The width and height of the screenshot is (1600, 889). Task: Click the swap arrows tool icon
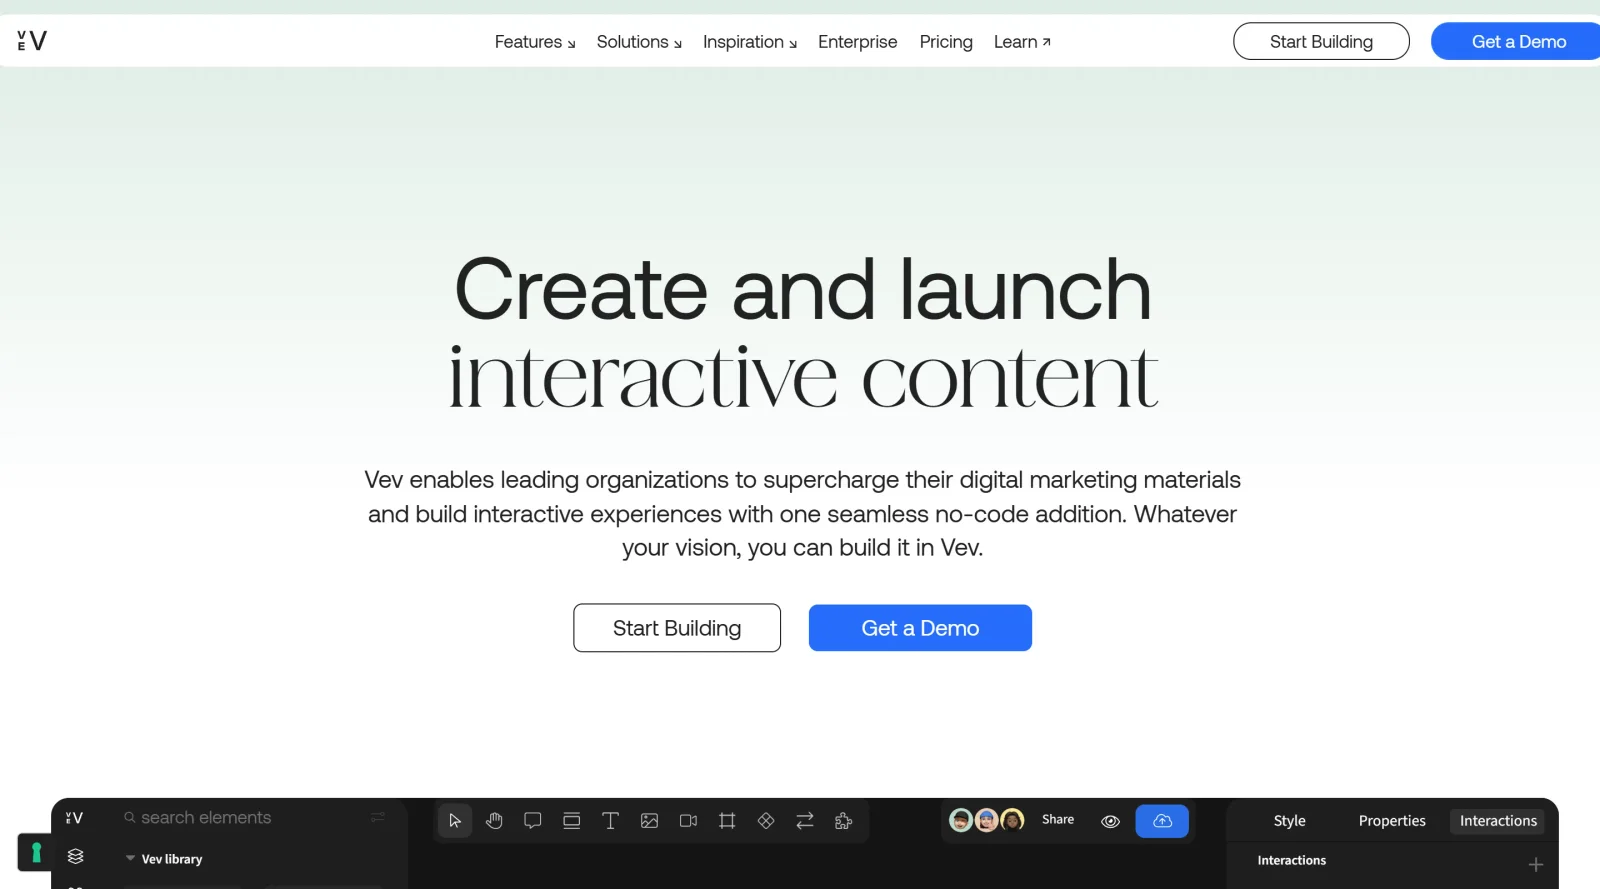click(x=805, y=821)
